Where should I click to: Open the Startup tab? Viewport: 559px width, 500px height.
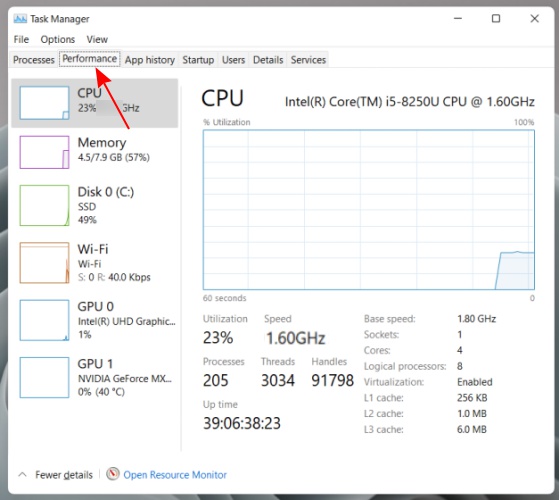click(198, 60)
